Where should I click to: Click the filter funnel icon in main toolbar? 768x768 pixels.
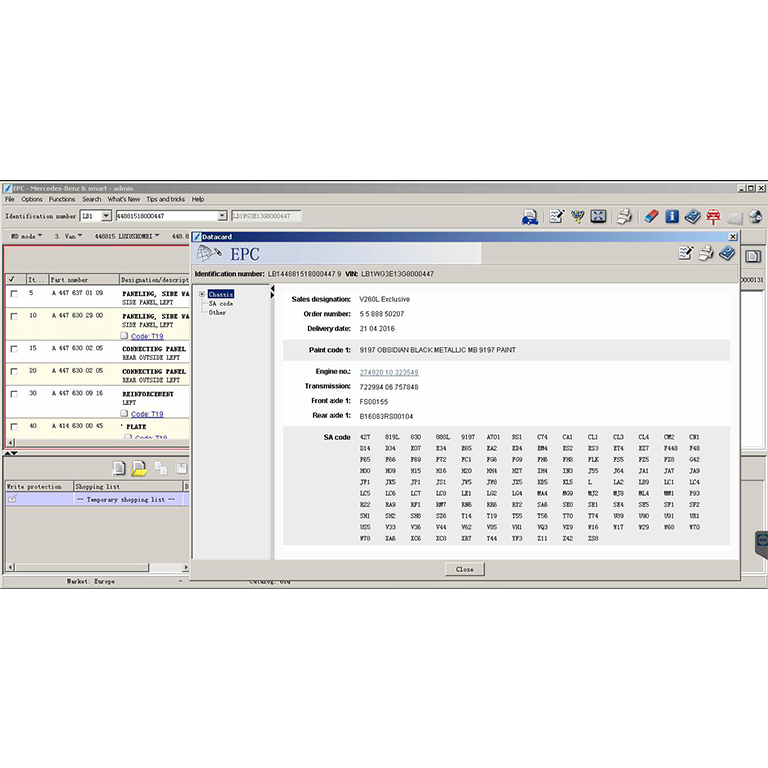tap(578, 216)
